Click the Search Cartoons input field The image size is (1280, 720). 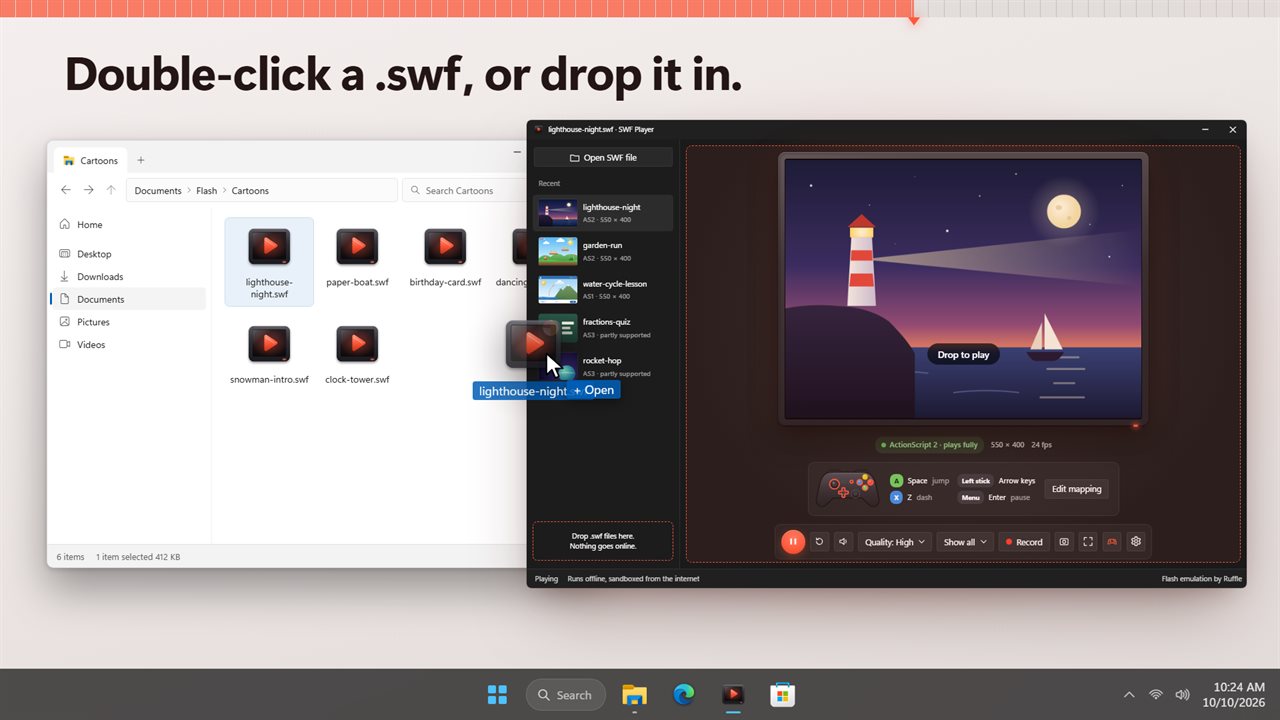point(464,190)
